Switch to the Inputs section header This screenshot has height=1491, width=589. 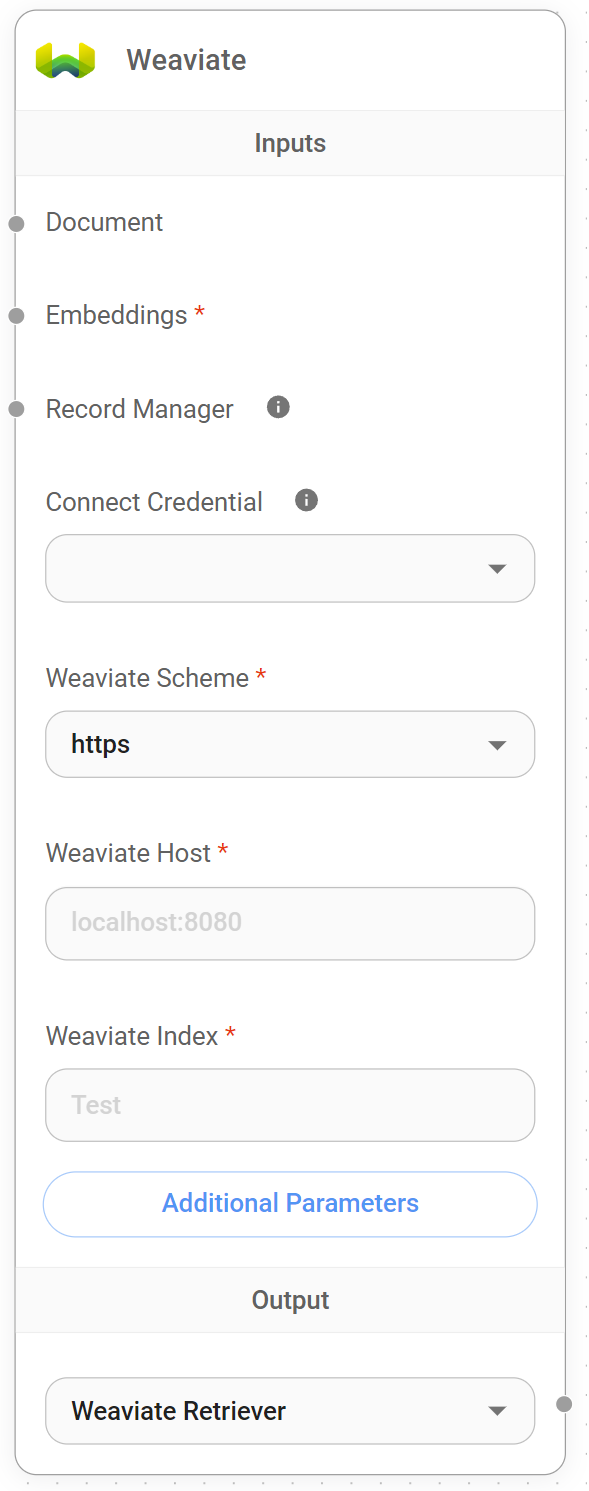click(290, 143)
